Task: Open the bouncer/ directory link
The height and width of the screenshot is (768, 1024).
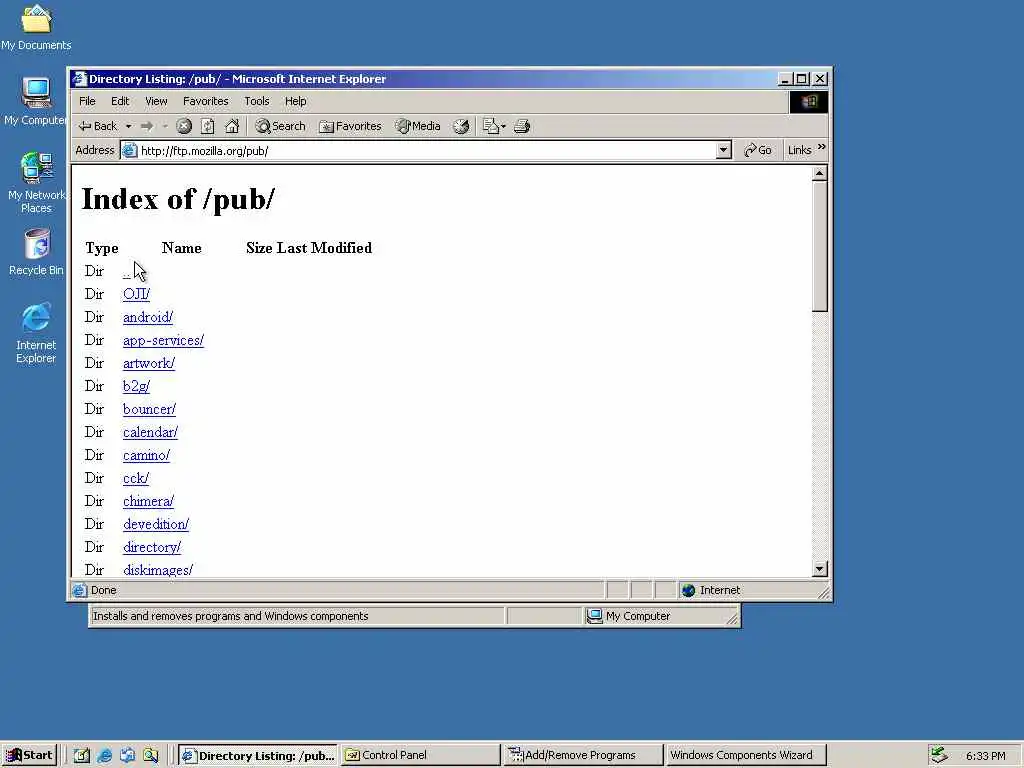Action: tap(149, 409)
